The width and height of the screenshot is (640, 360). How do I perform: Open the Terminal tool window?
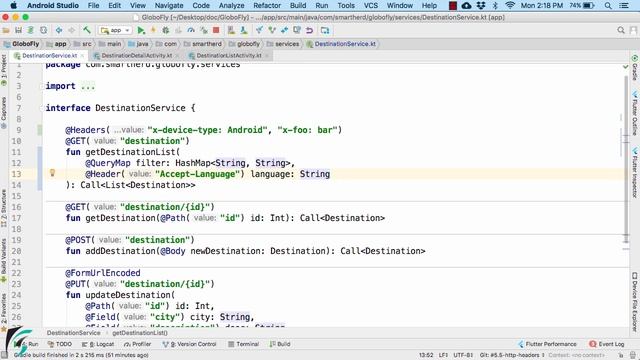click(243, 344)
